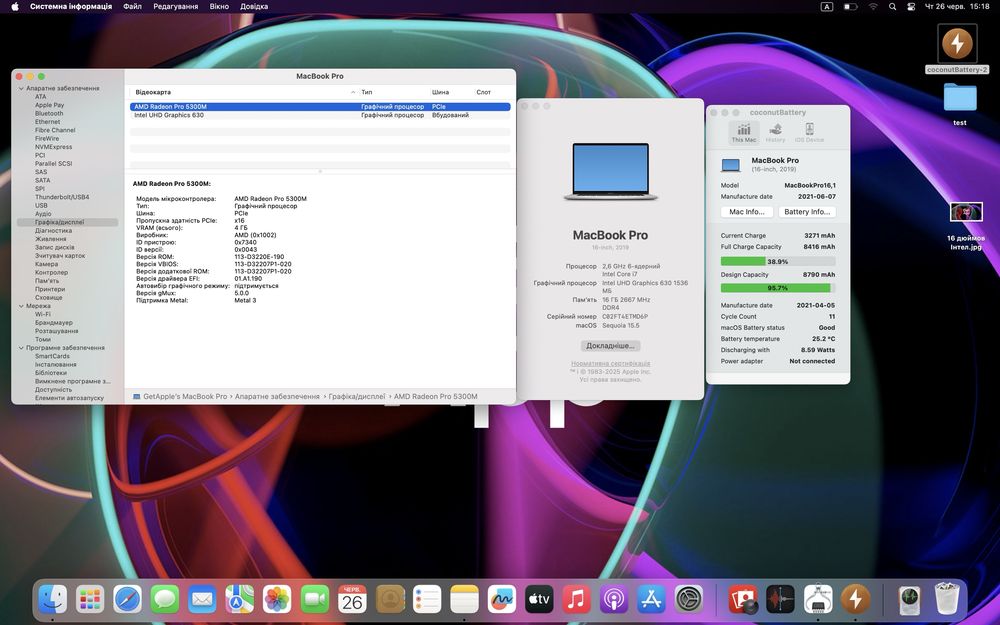Select Живлення in sidebar

pos(50,239)
